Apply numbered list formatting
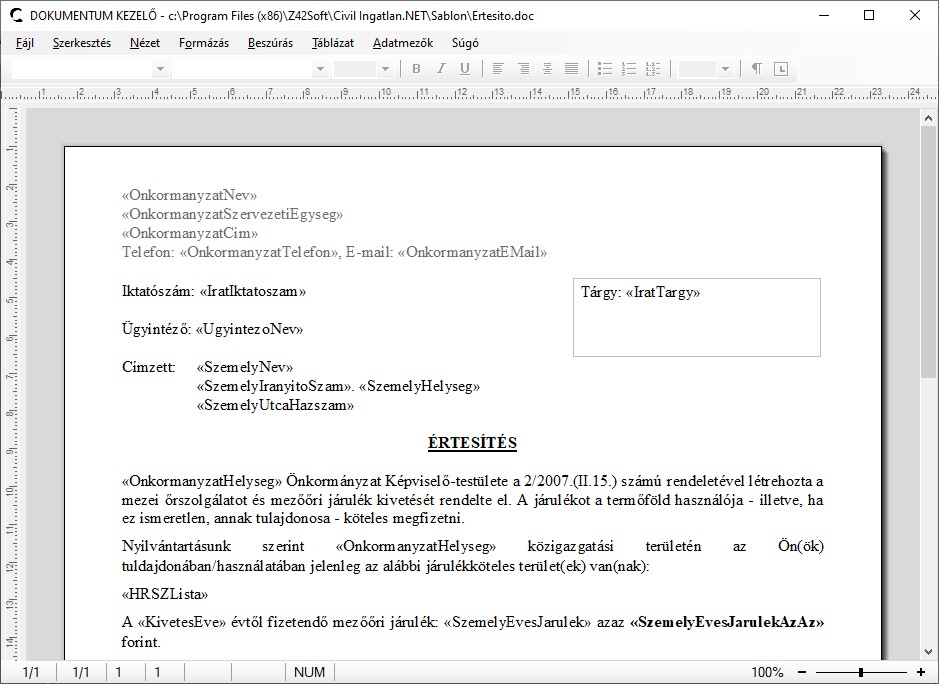Screen dimensions: 939x684 point(629,69)
